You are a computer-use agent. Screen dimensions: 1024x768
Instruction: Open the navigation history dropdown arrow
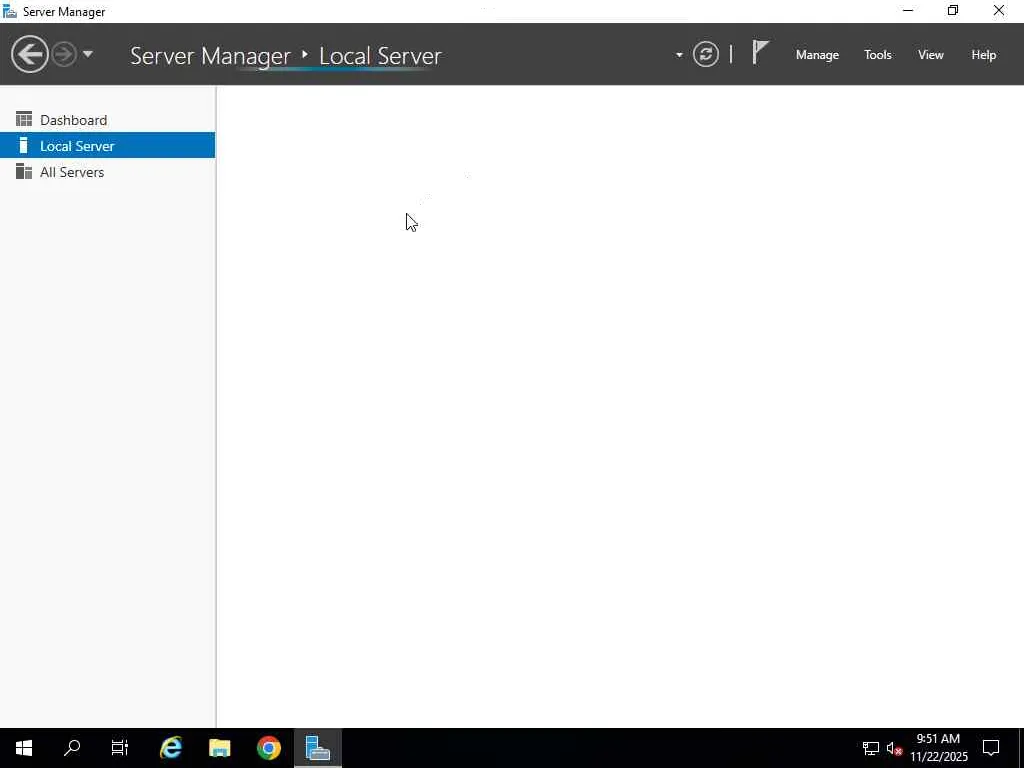pyautogui.click(x=88, y=54)
